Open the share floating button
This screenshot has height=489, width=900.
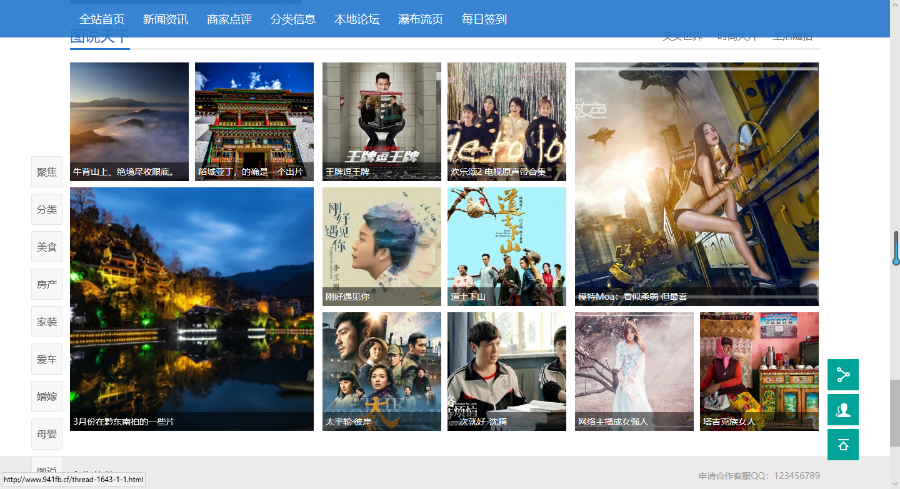point(843,375)
